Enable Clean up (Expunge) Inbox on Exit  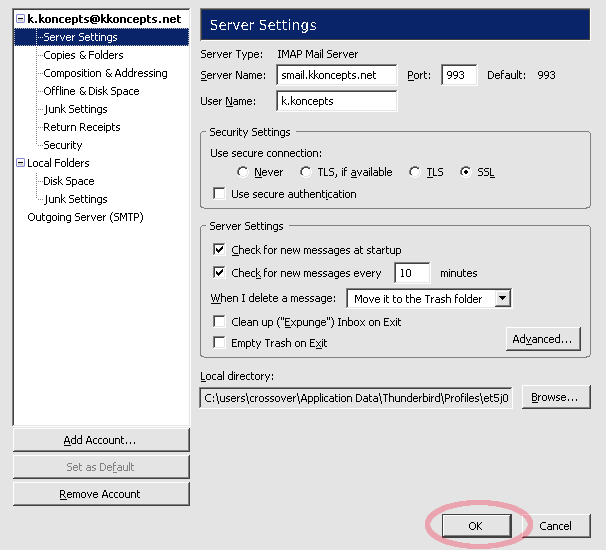click(x=219, y=321)
